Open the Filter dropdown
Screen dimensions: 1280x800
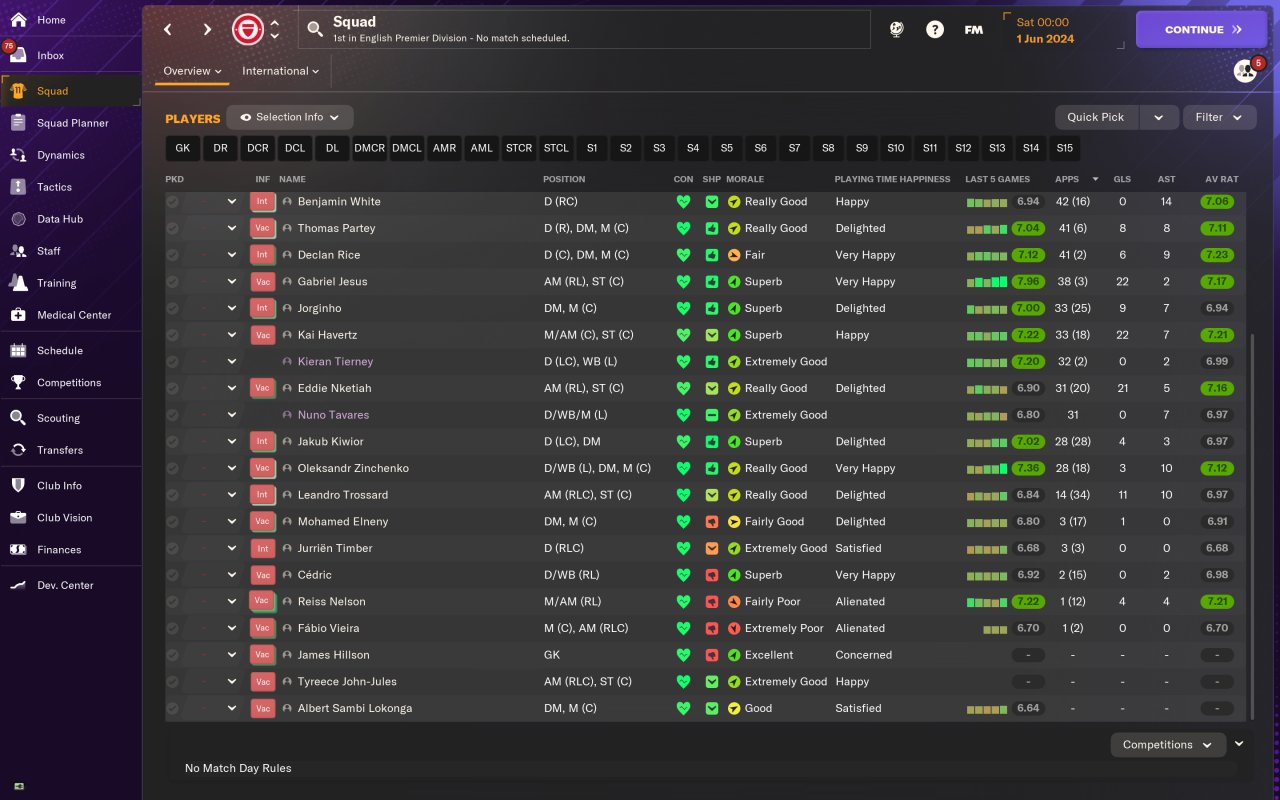tap(1219, 117)
